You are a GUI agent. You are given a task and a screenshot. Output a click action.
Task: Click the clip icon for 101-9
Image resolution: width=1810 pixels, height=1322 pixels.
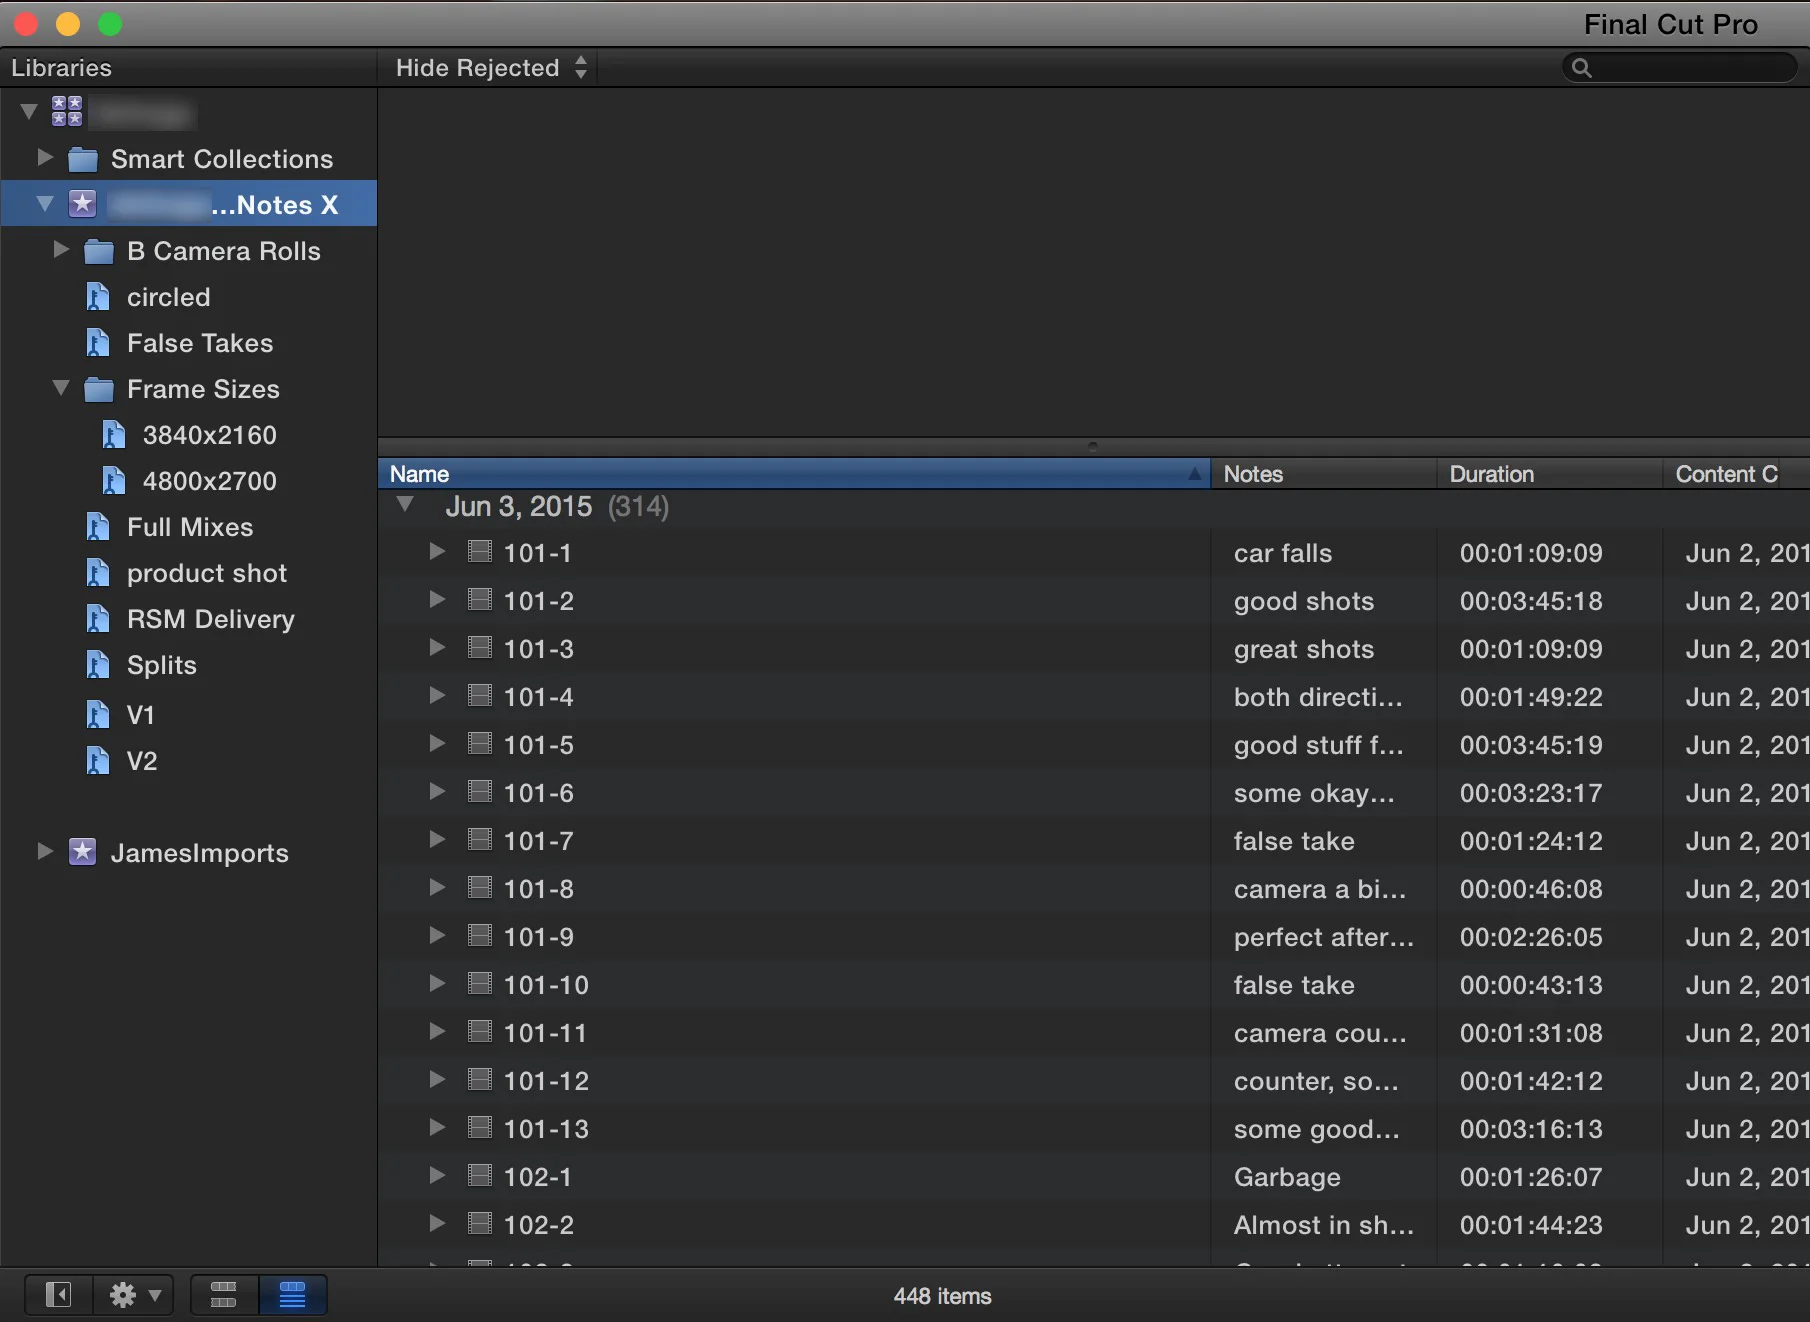[x=480, y=935]
